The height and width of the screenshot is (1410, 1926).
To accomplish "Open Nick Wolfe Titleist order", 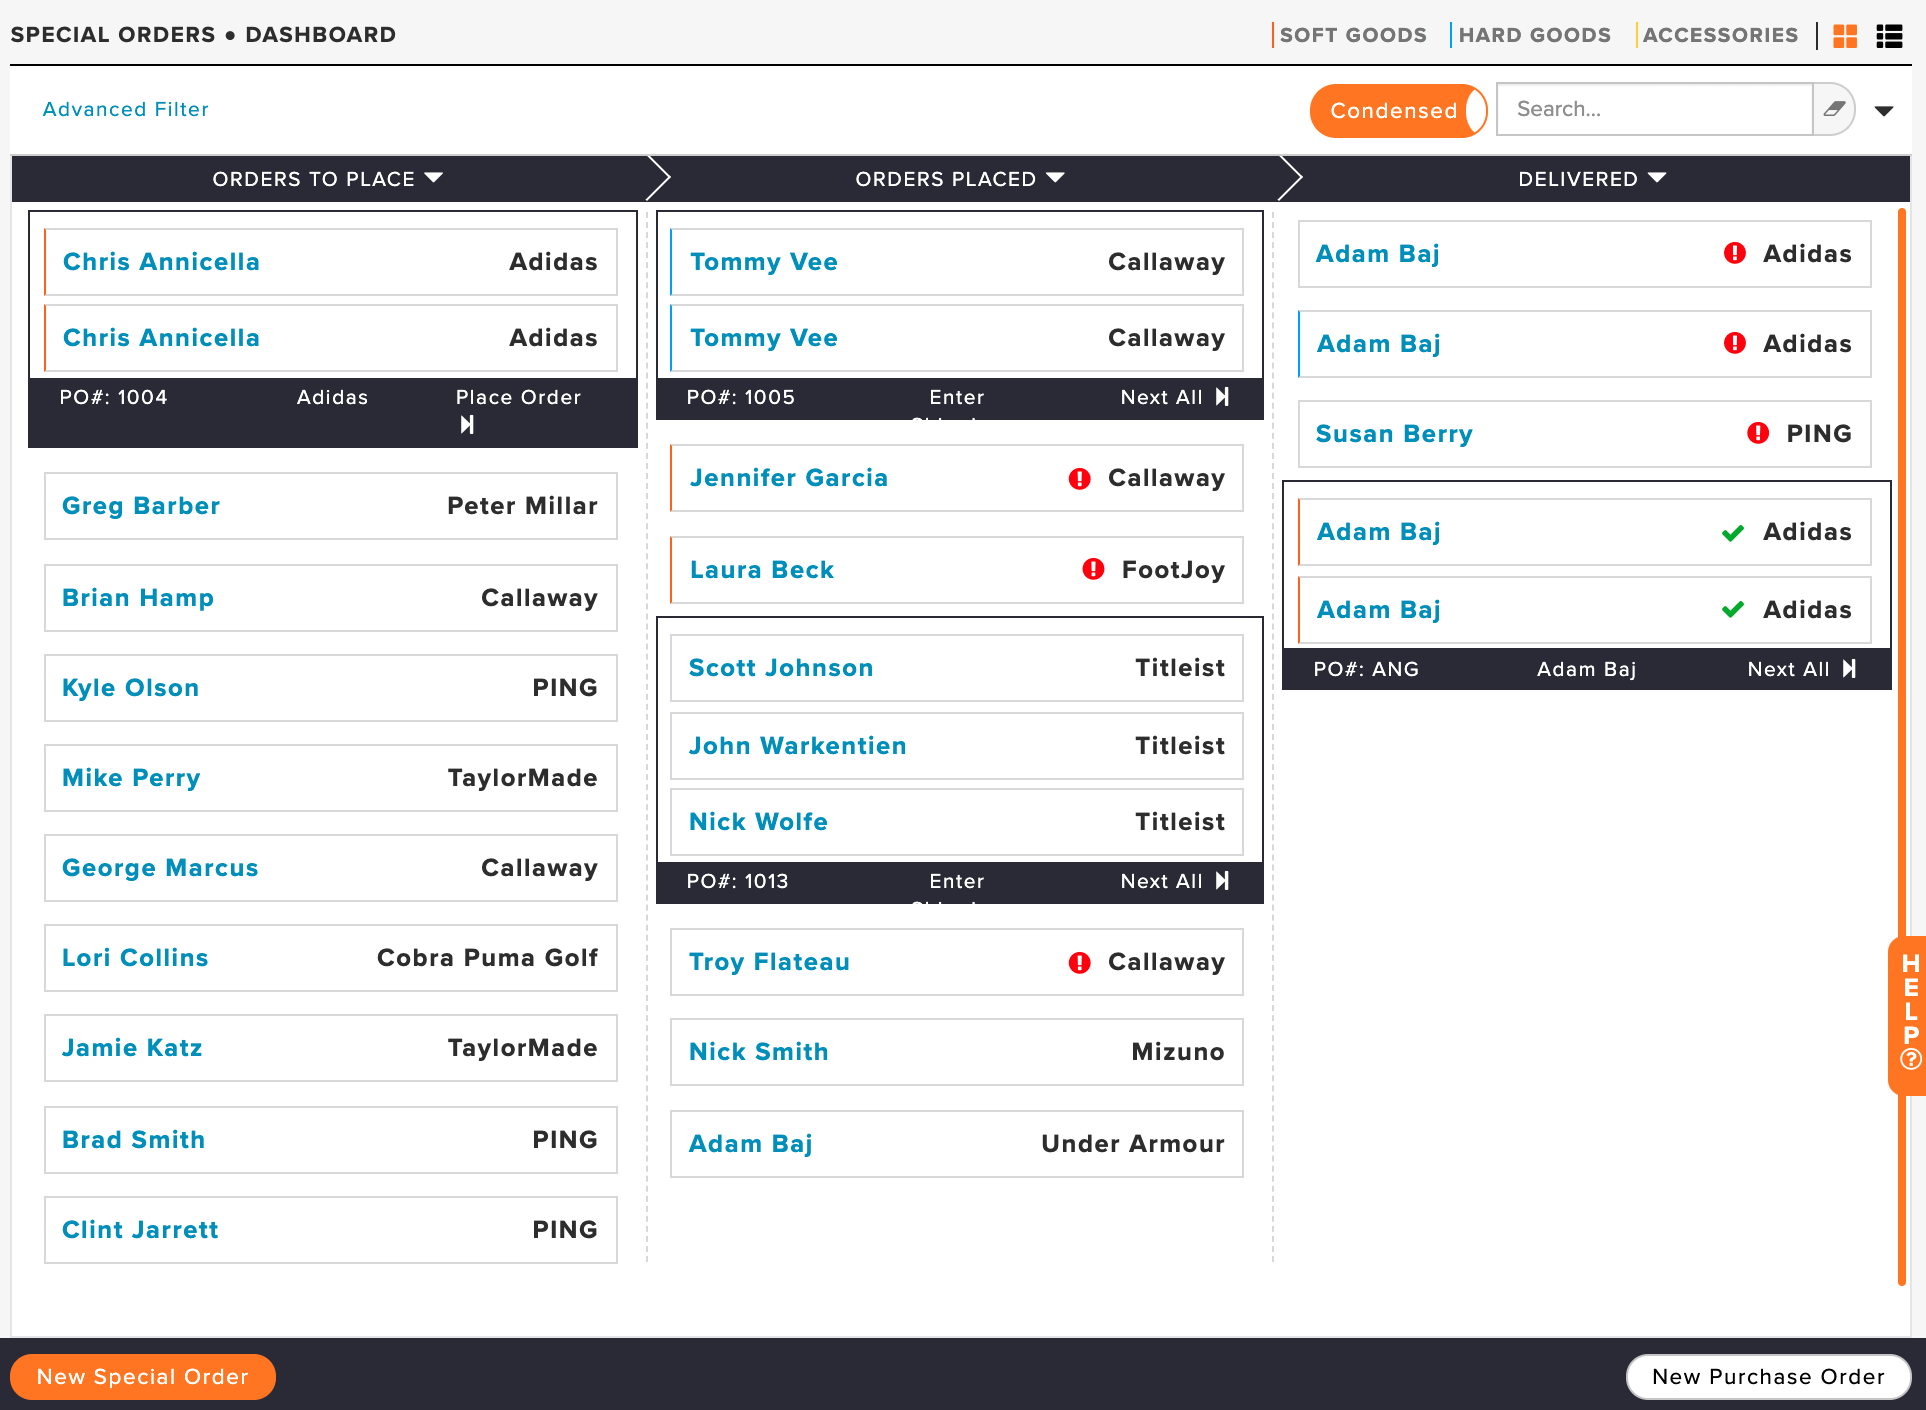I will [x=957, y=822].
